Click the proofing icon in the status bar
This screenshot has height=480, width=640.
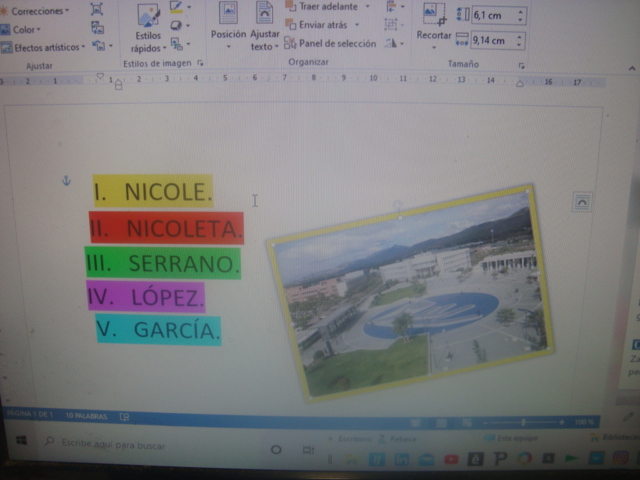click(x=124, y=417)
